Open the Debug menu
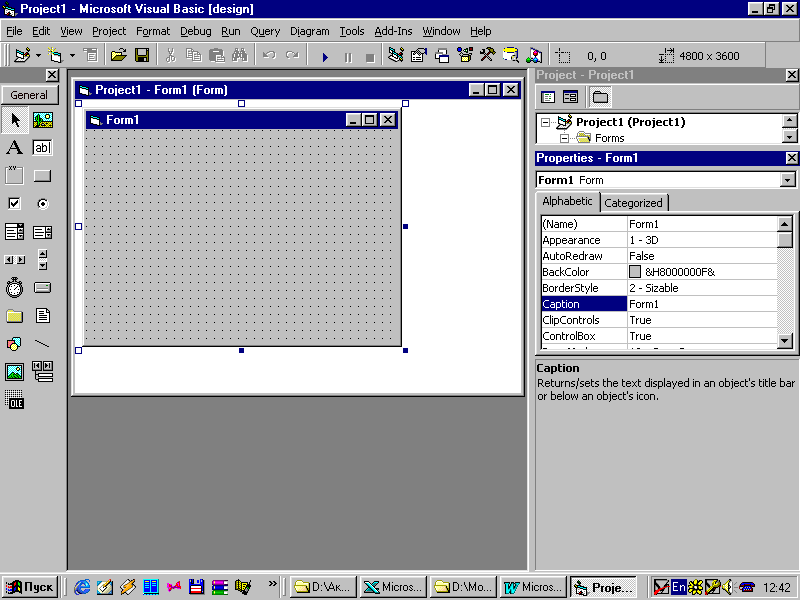The height and width of the screenshot is (600, 800). click(x=195, y=32)
